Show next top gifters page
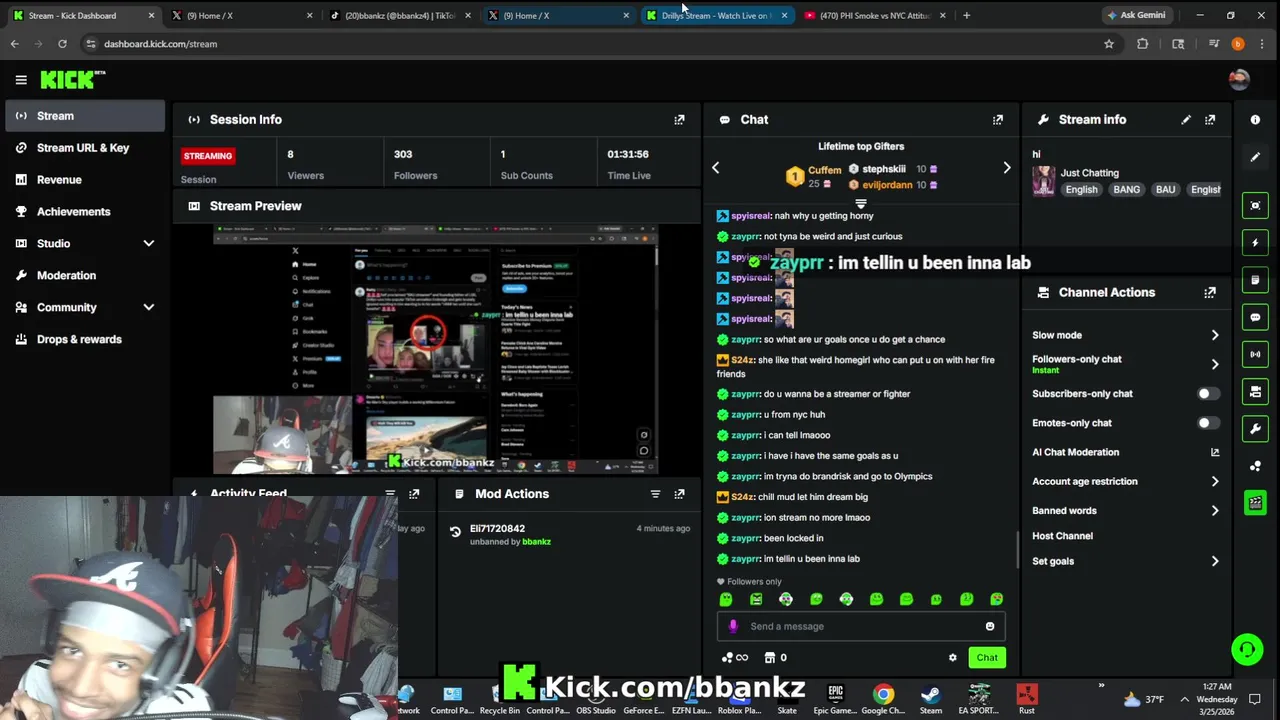Image resolution: width=1280 pixels, height=720 pixels. [x=1006, y=167]
